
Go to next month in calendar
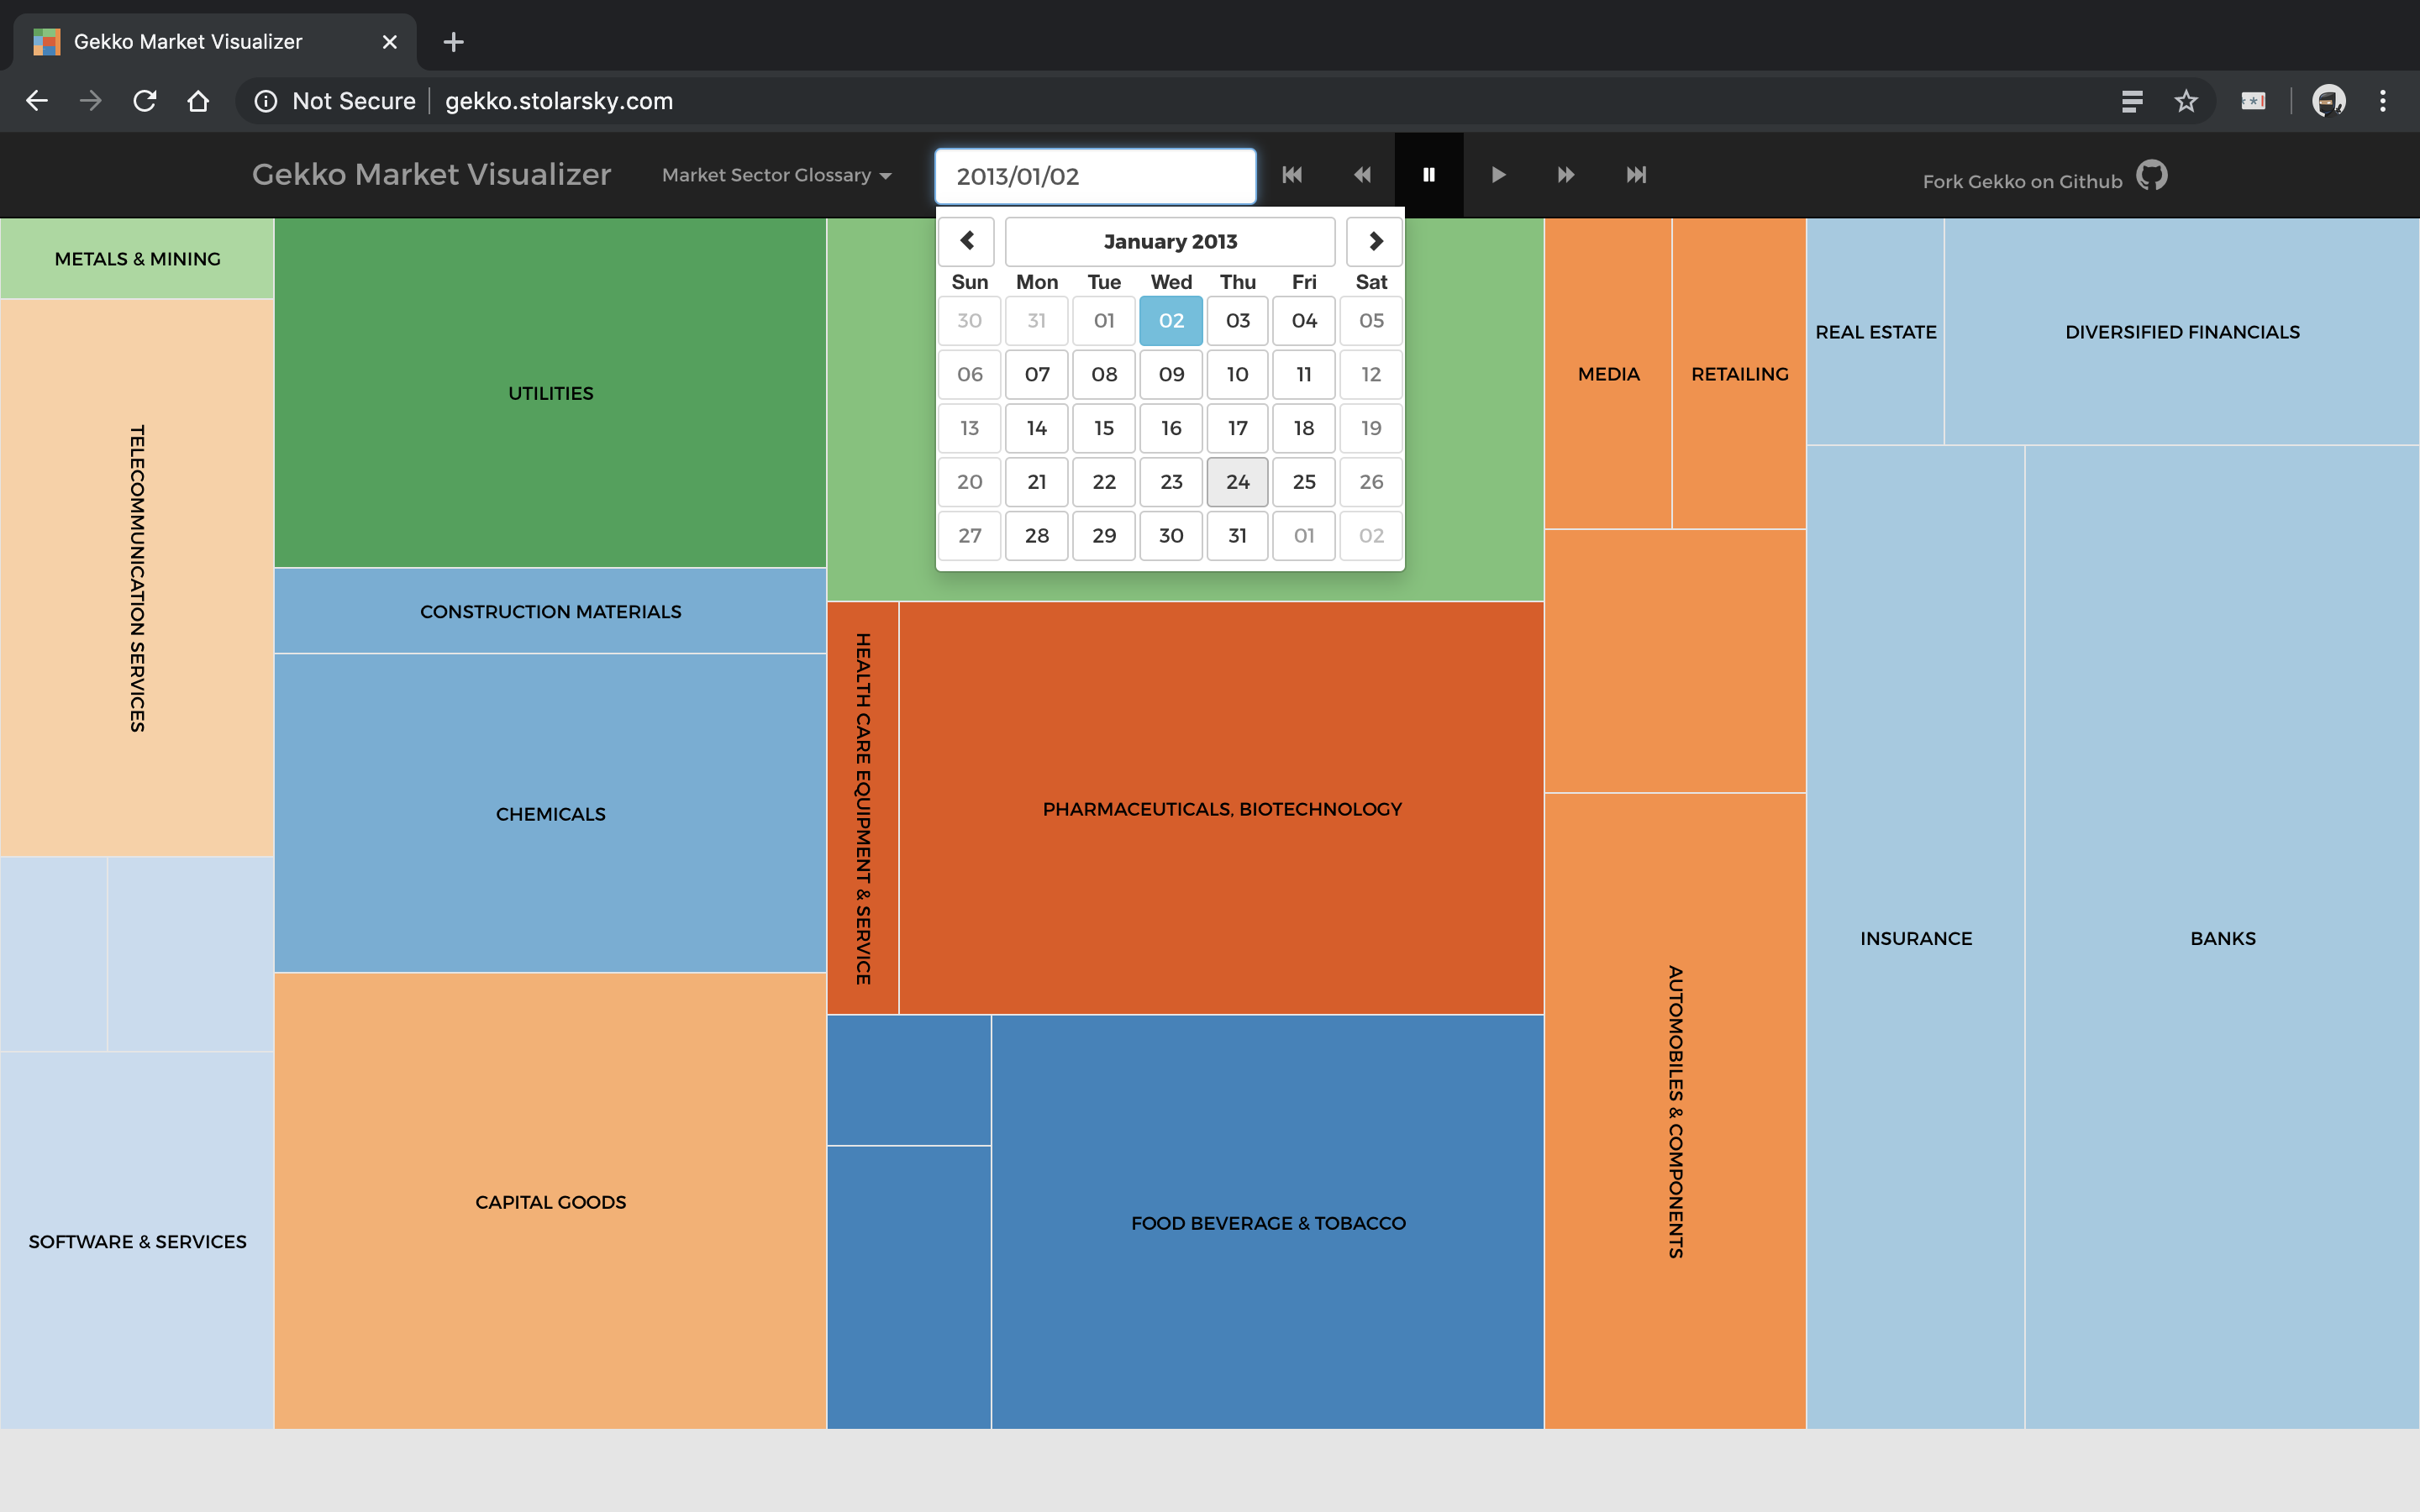(1375, 241)
